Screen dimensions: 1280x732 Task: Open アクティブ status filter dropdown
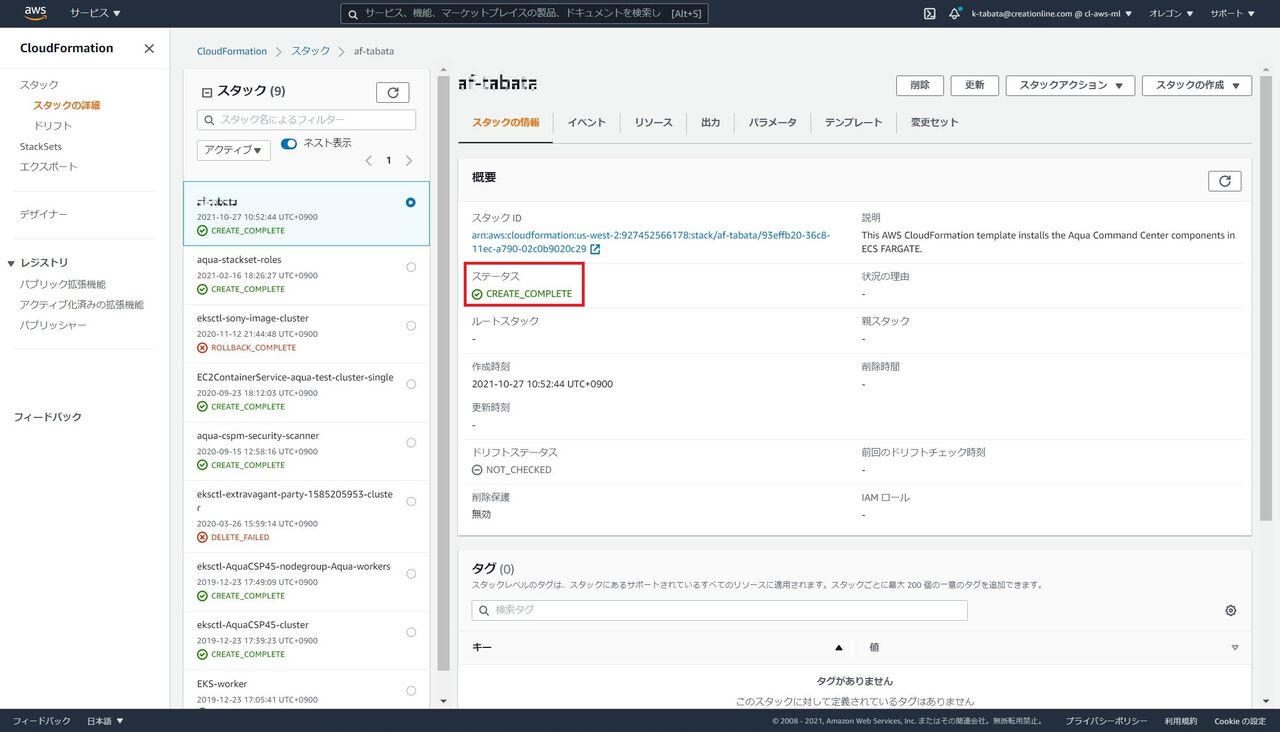tap(234, 150)
